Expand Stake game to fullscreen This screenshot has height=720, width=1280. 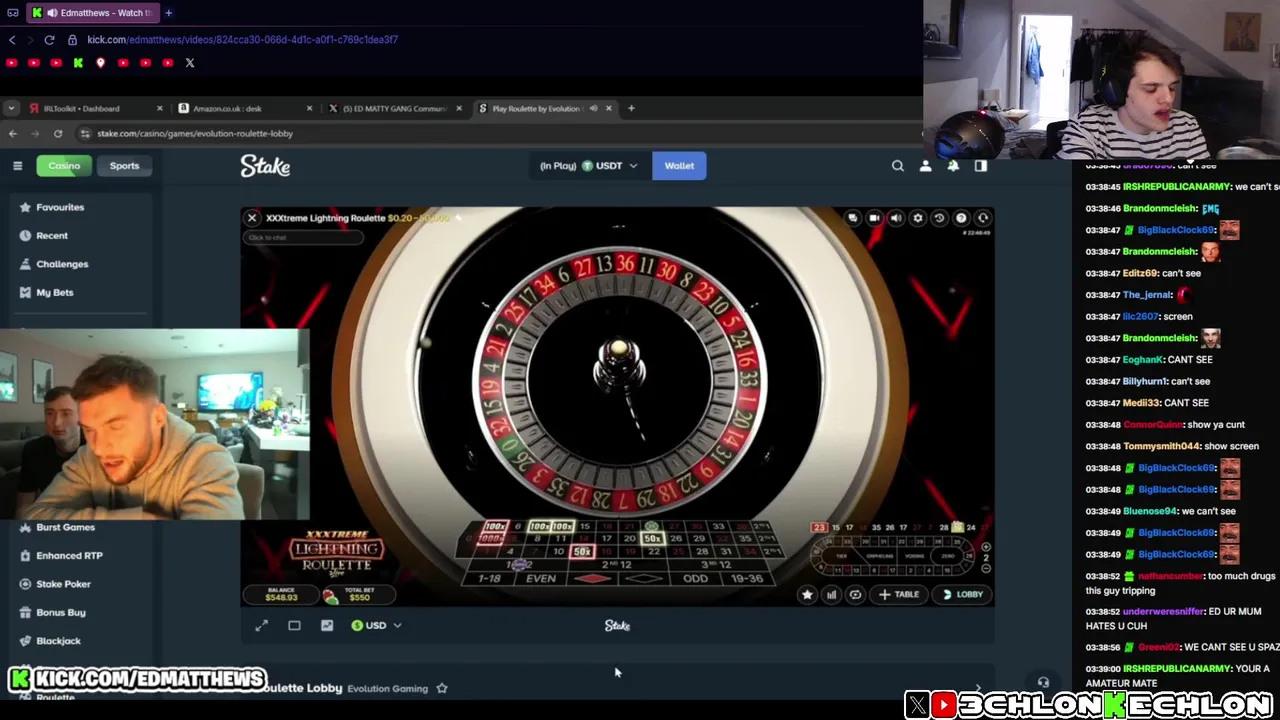(x=262, y=626)
